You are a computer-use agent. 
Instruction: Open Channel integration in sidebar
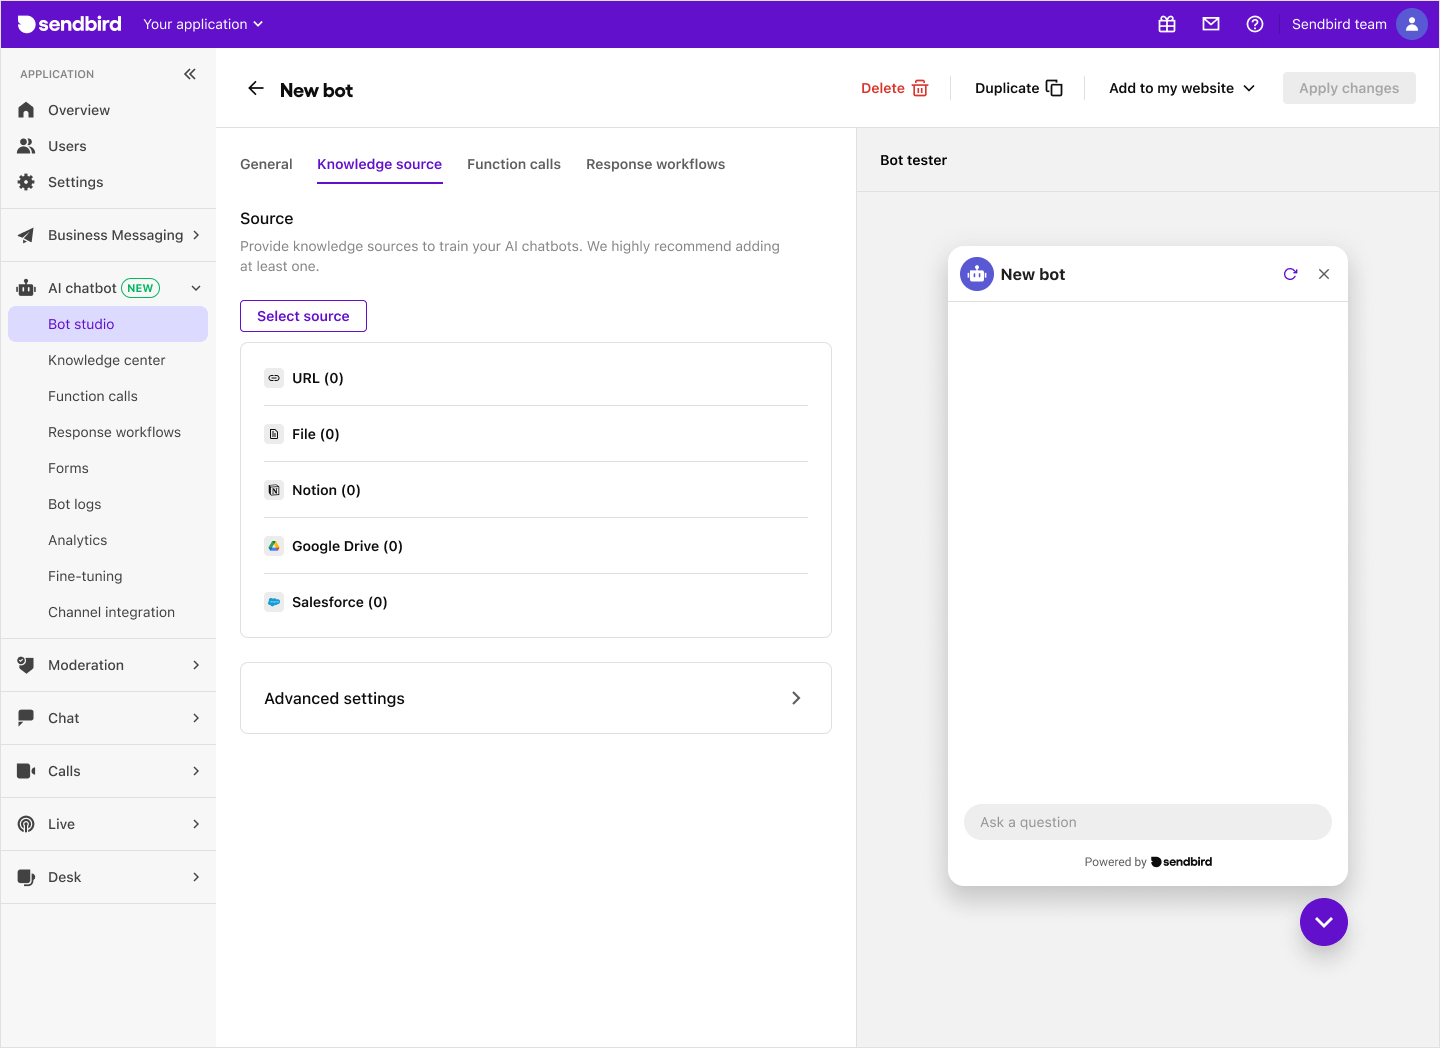(x=112, y=612)
